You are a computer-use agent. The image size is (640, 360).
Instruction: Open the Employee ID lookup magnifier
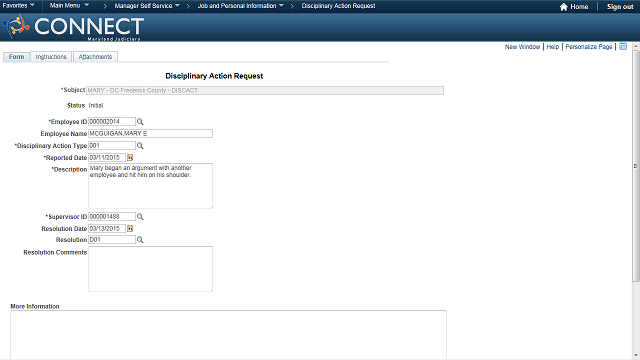tap(140, 122)
